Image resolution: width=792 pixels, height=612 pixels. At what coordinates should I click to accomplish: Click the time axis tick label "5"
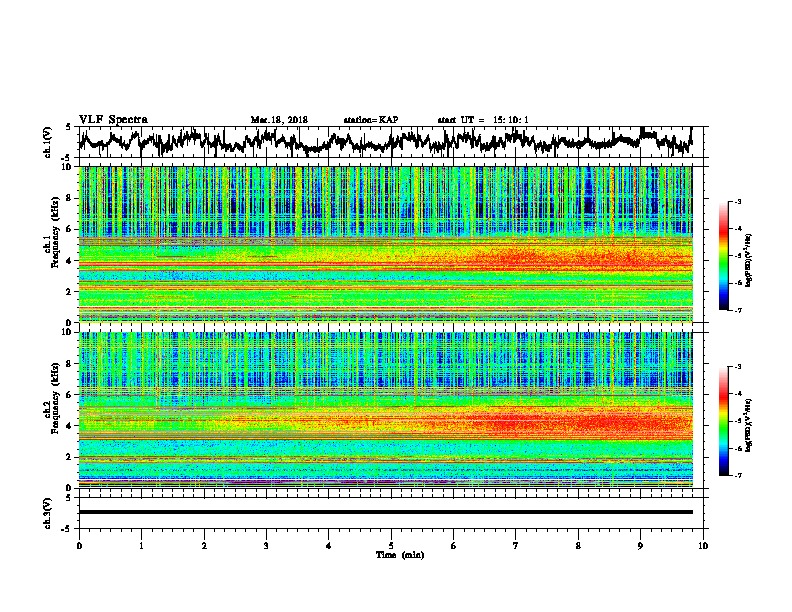[391, 546]
